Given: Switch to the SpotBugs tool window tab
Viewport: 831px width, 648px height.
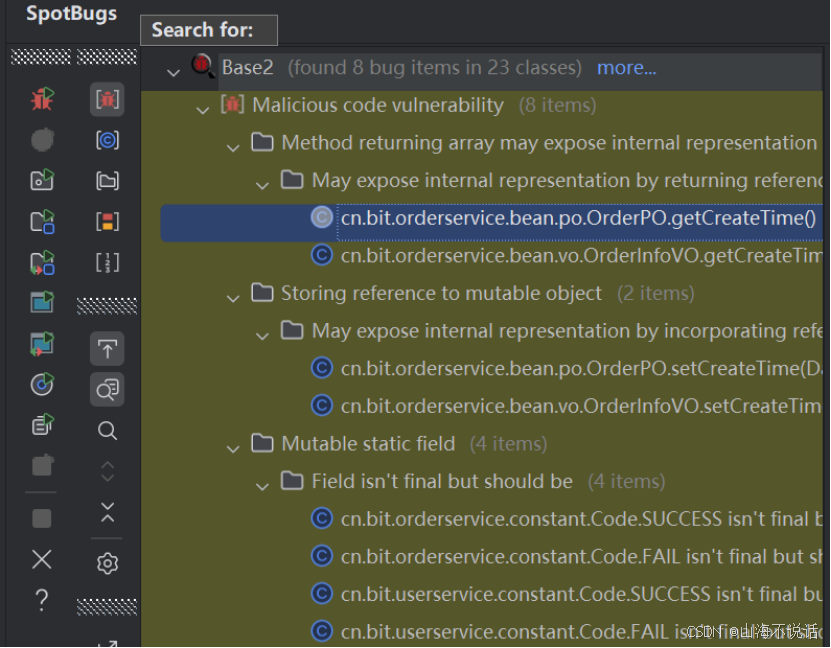Looking at the screenshot, I should [x=71, y=14].
